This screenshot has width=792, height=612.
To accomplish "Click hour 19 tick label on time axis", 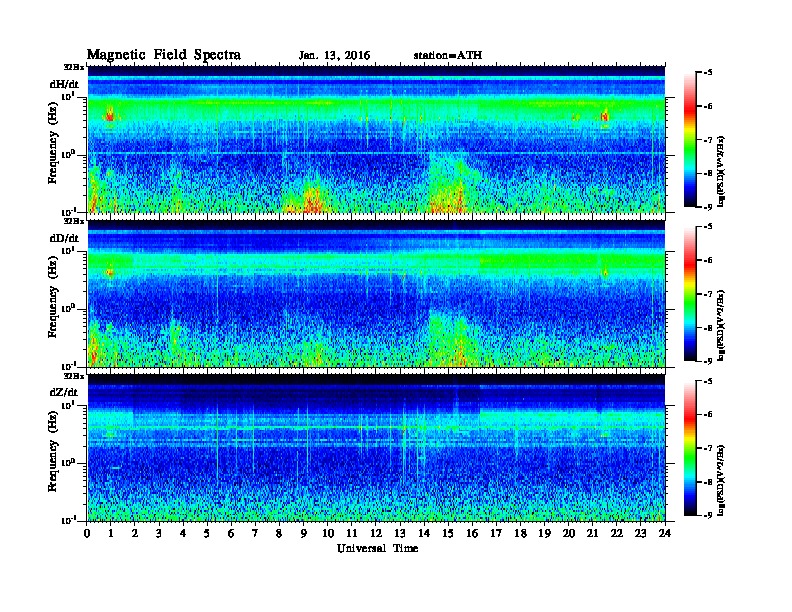I will pos(544,533).
